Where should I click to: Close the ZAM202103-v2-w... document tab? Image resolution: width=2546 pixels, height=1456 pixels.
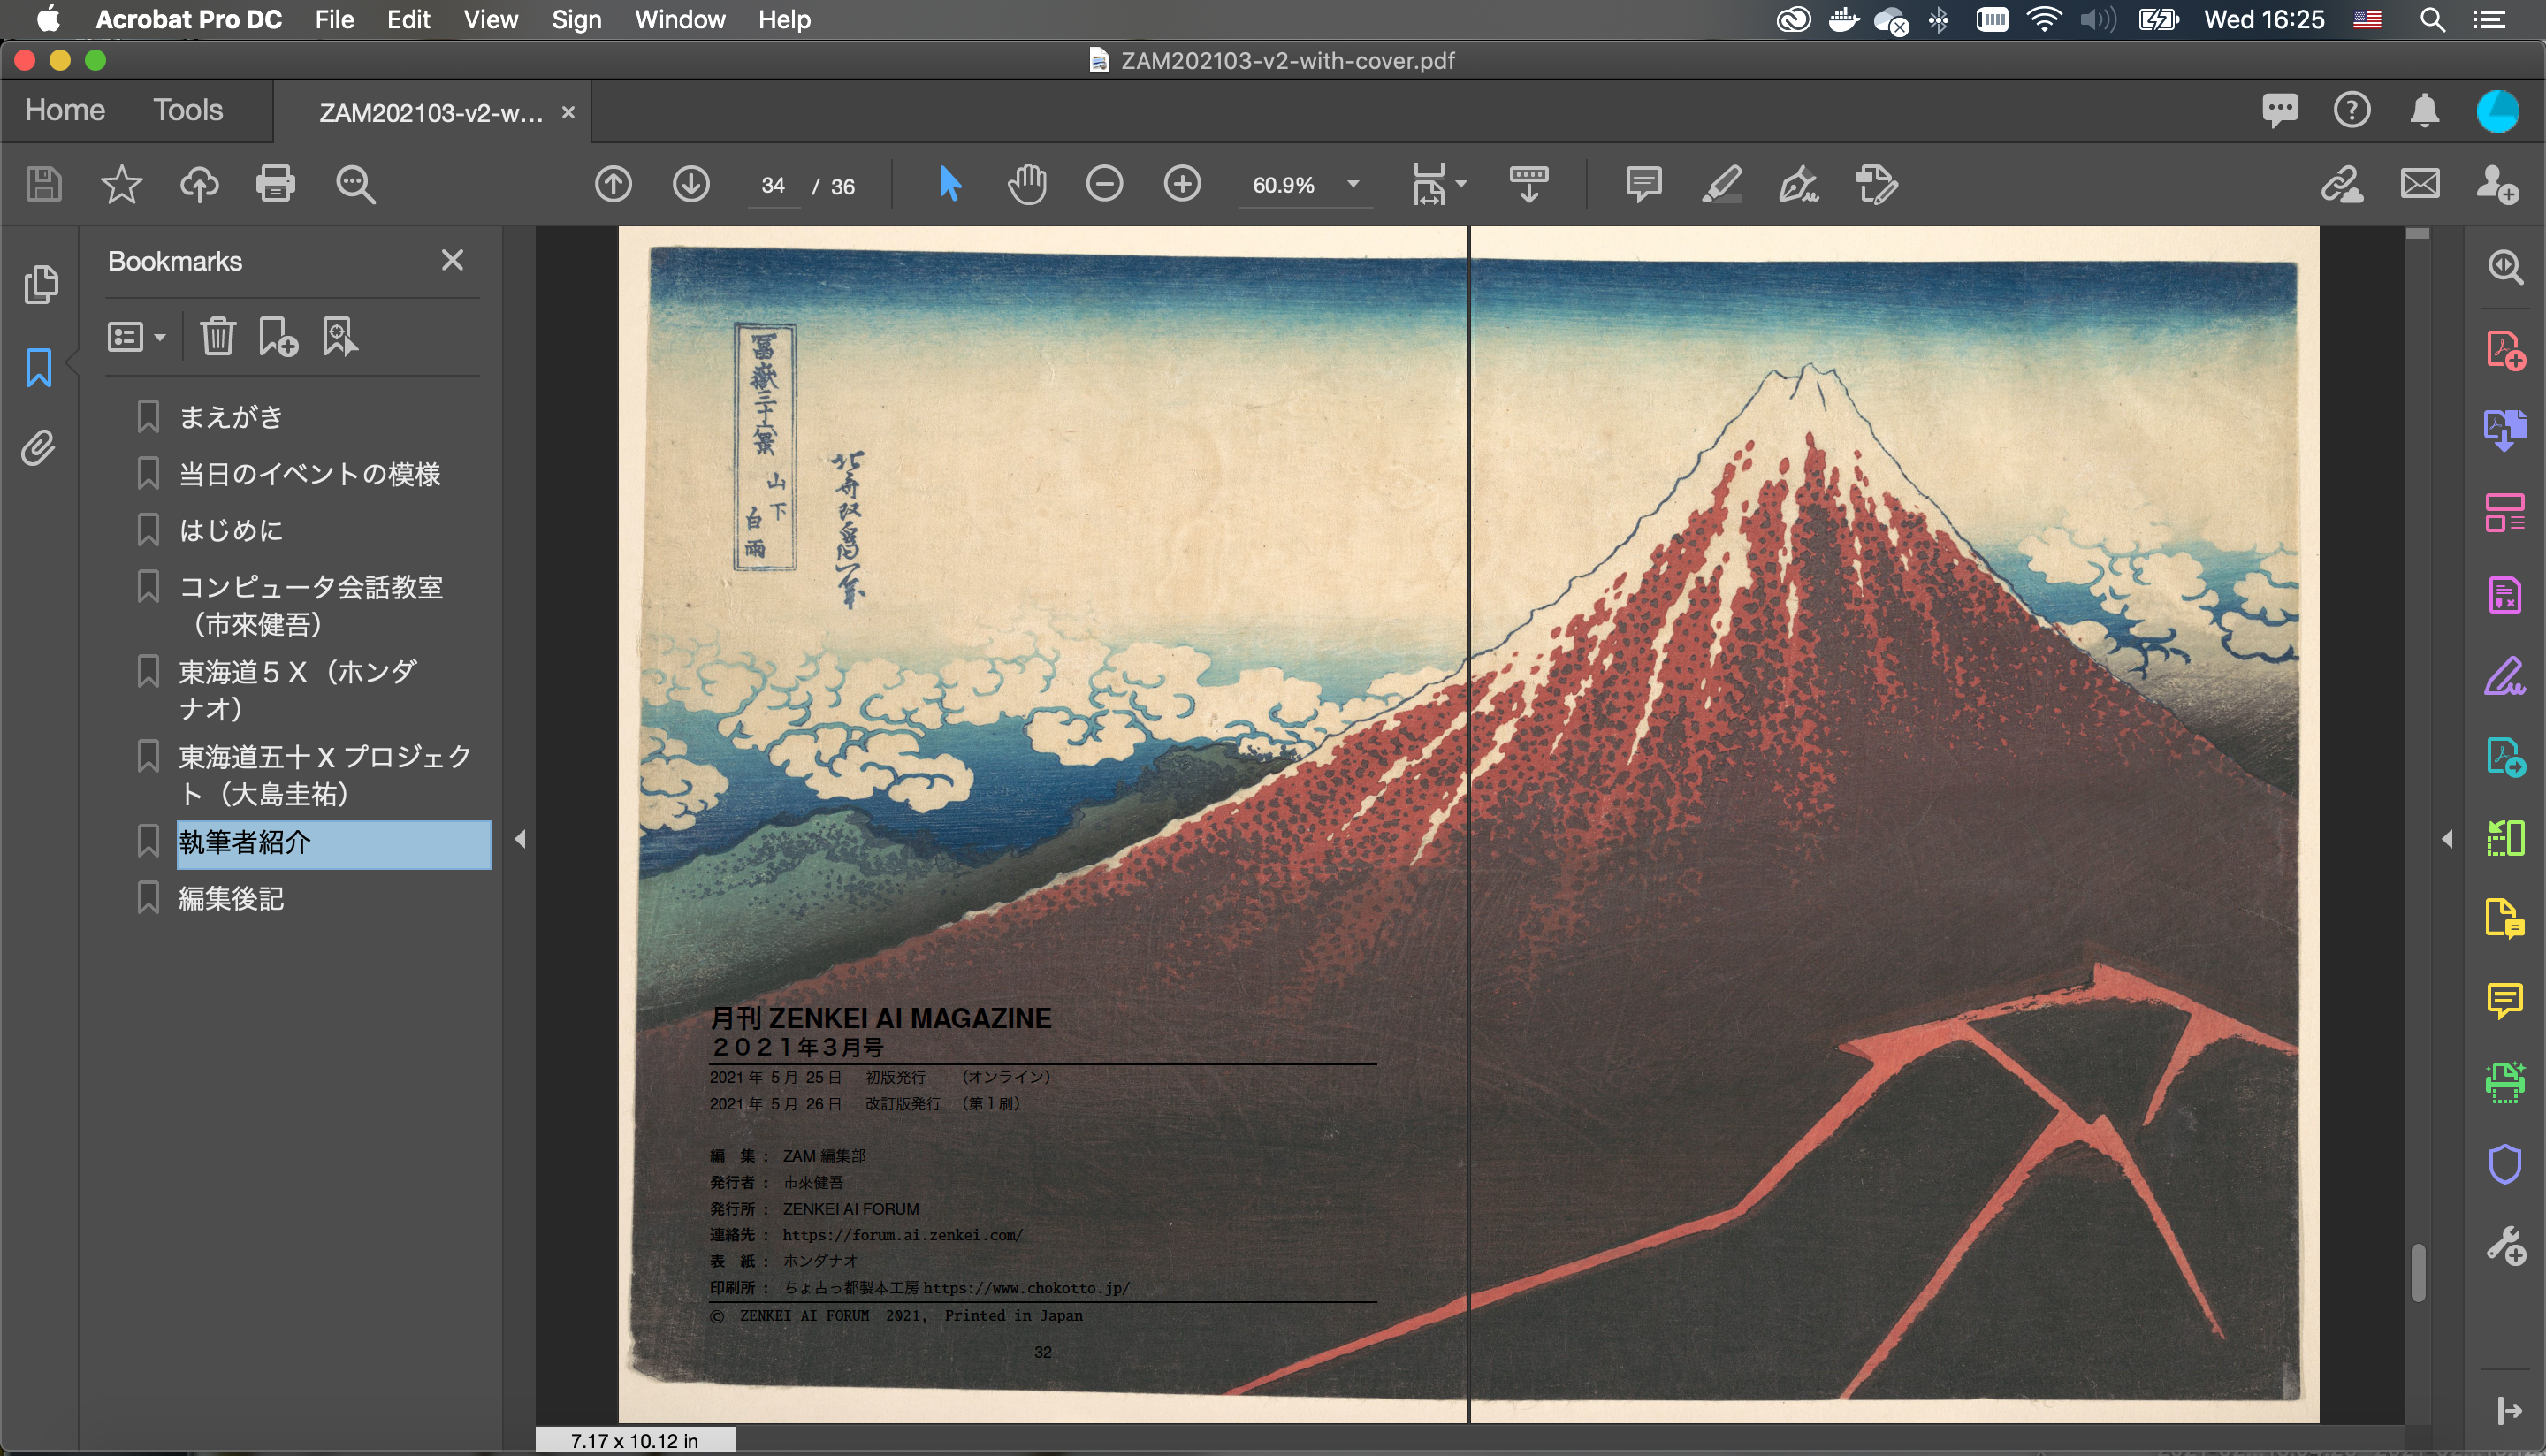568,113
